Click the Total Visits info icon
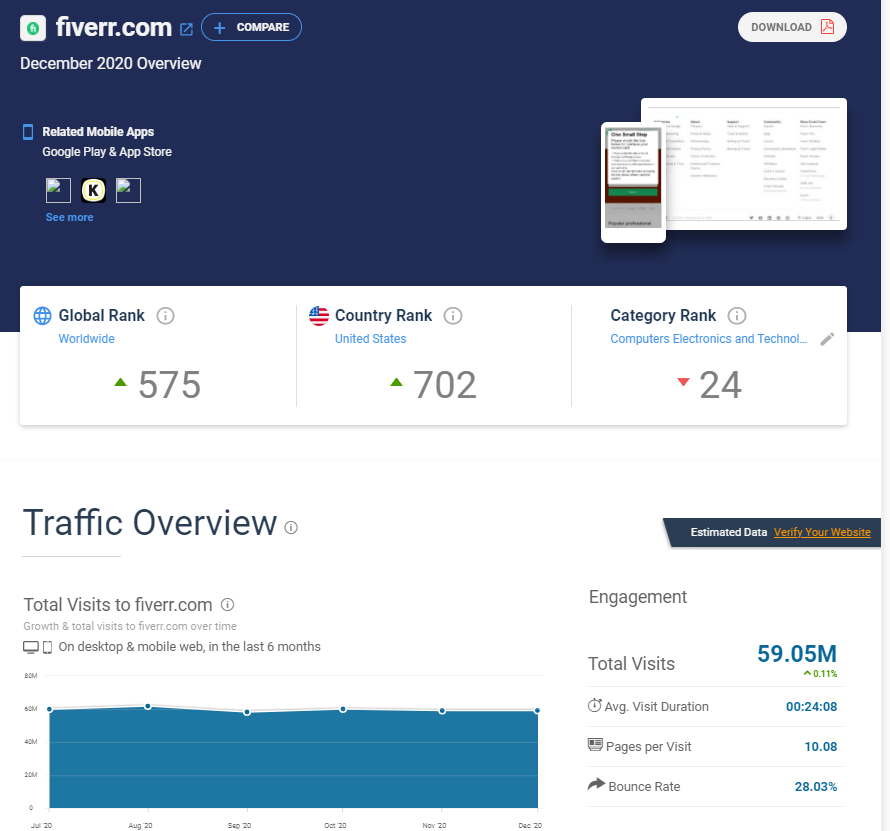This screenshot has height=831, width=890. tap(226, 604)
